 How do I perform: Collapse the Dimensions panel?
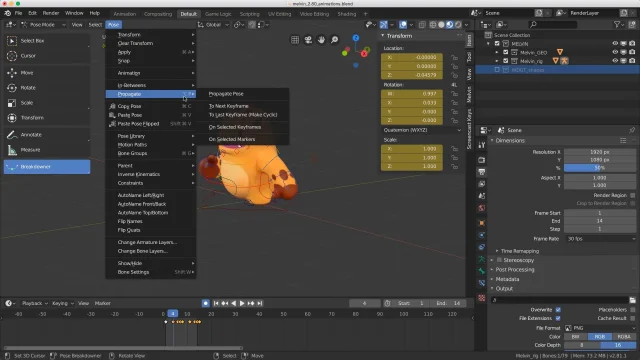tap(509, 140)
